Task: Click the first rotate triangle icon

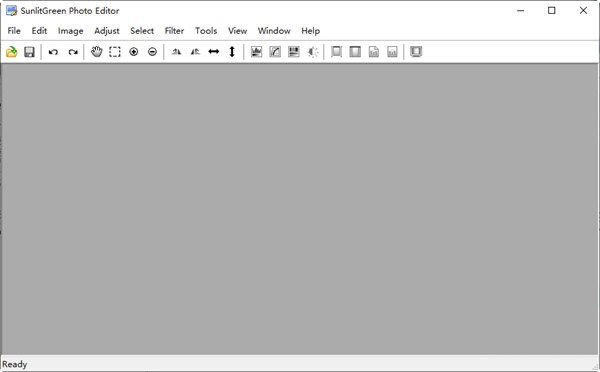Action: pos(176,52)
